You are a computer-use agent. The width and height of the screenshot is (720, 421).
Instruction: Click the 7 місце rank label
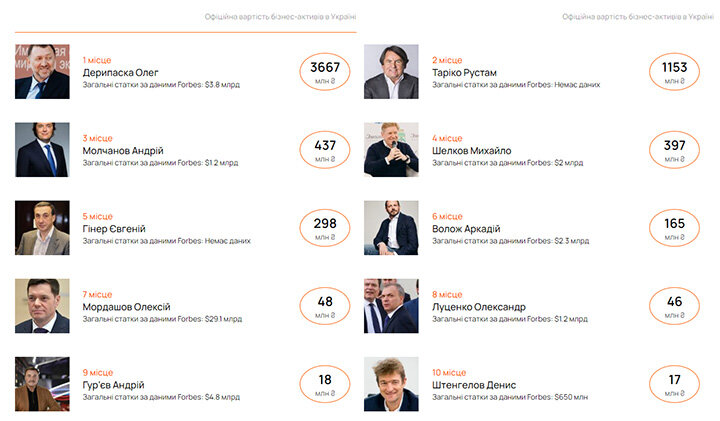click(97, 294)
